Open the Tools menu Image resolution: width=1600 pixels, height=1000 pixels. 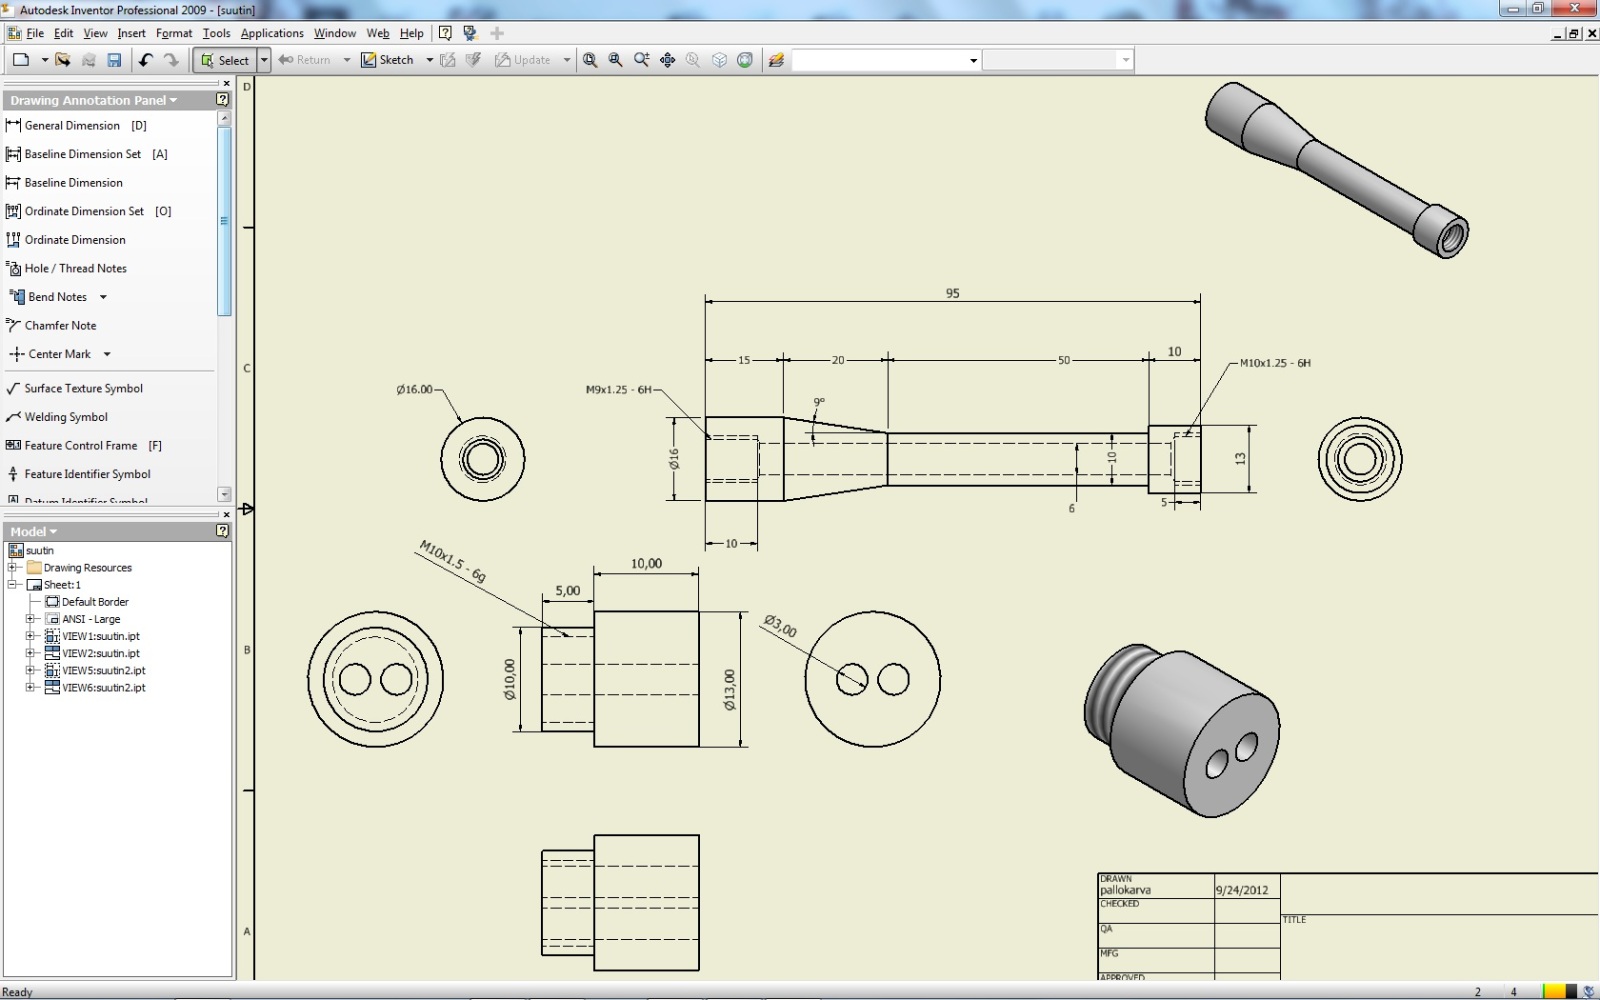216,33
